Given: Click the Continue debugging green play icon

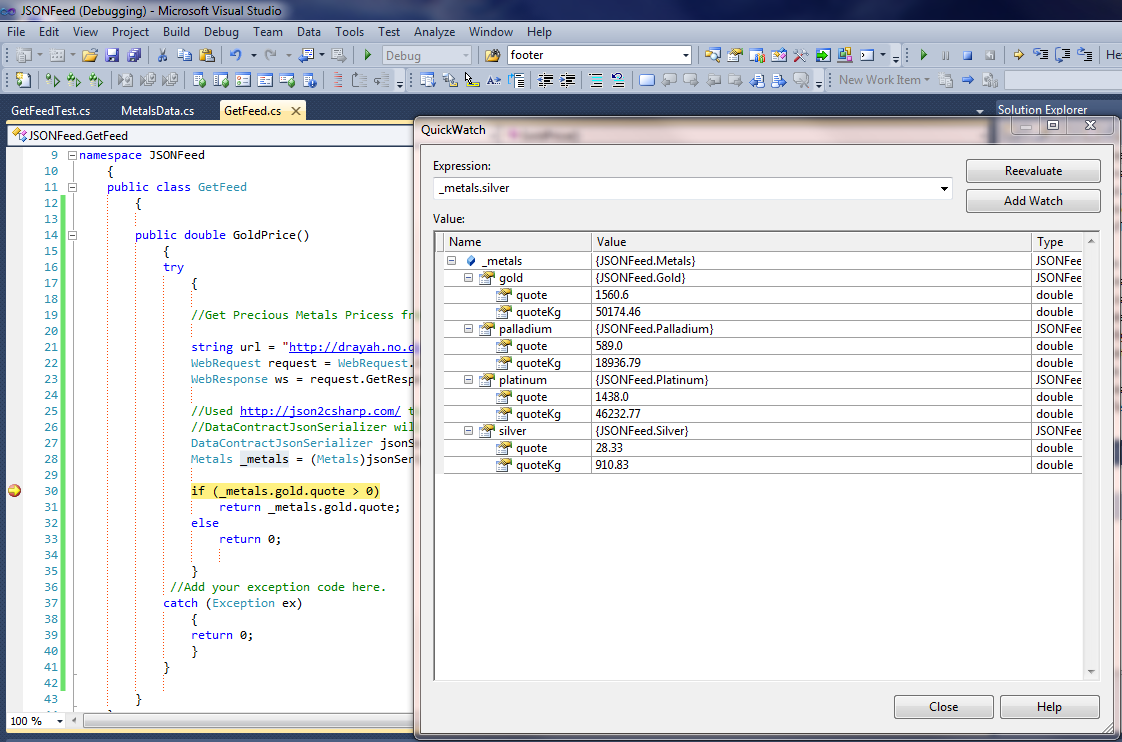Looking at the screenshot, I should (924, 55).
